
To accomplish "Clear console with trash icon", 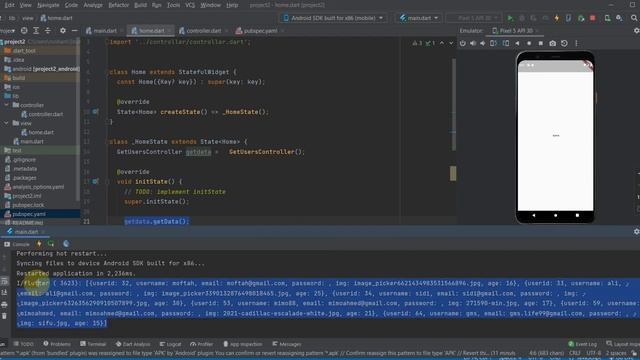I will [x=4, y=316].
